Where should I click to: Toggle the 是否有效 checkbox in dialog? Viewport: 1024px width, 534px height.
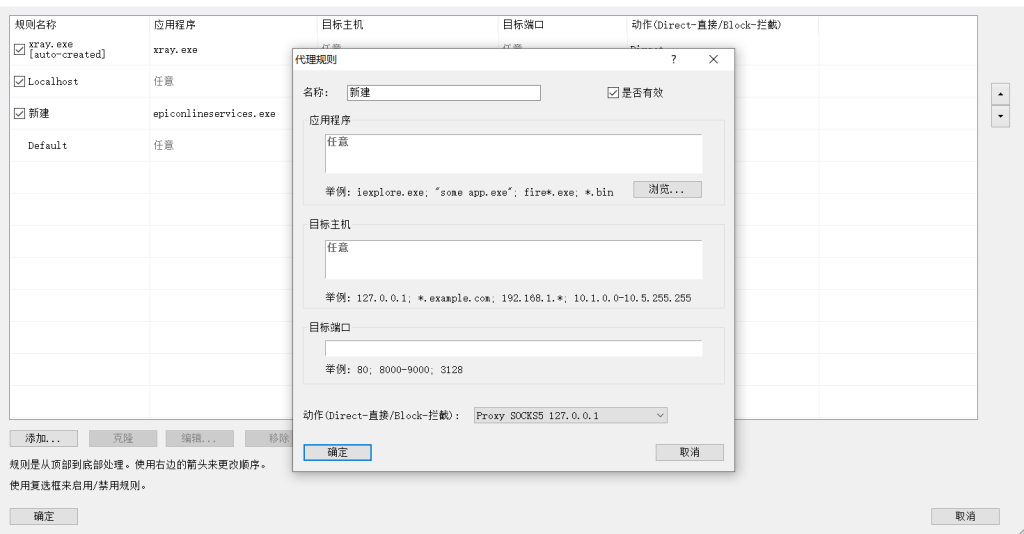pyautogui.click(x=613, y=93)
